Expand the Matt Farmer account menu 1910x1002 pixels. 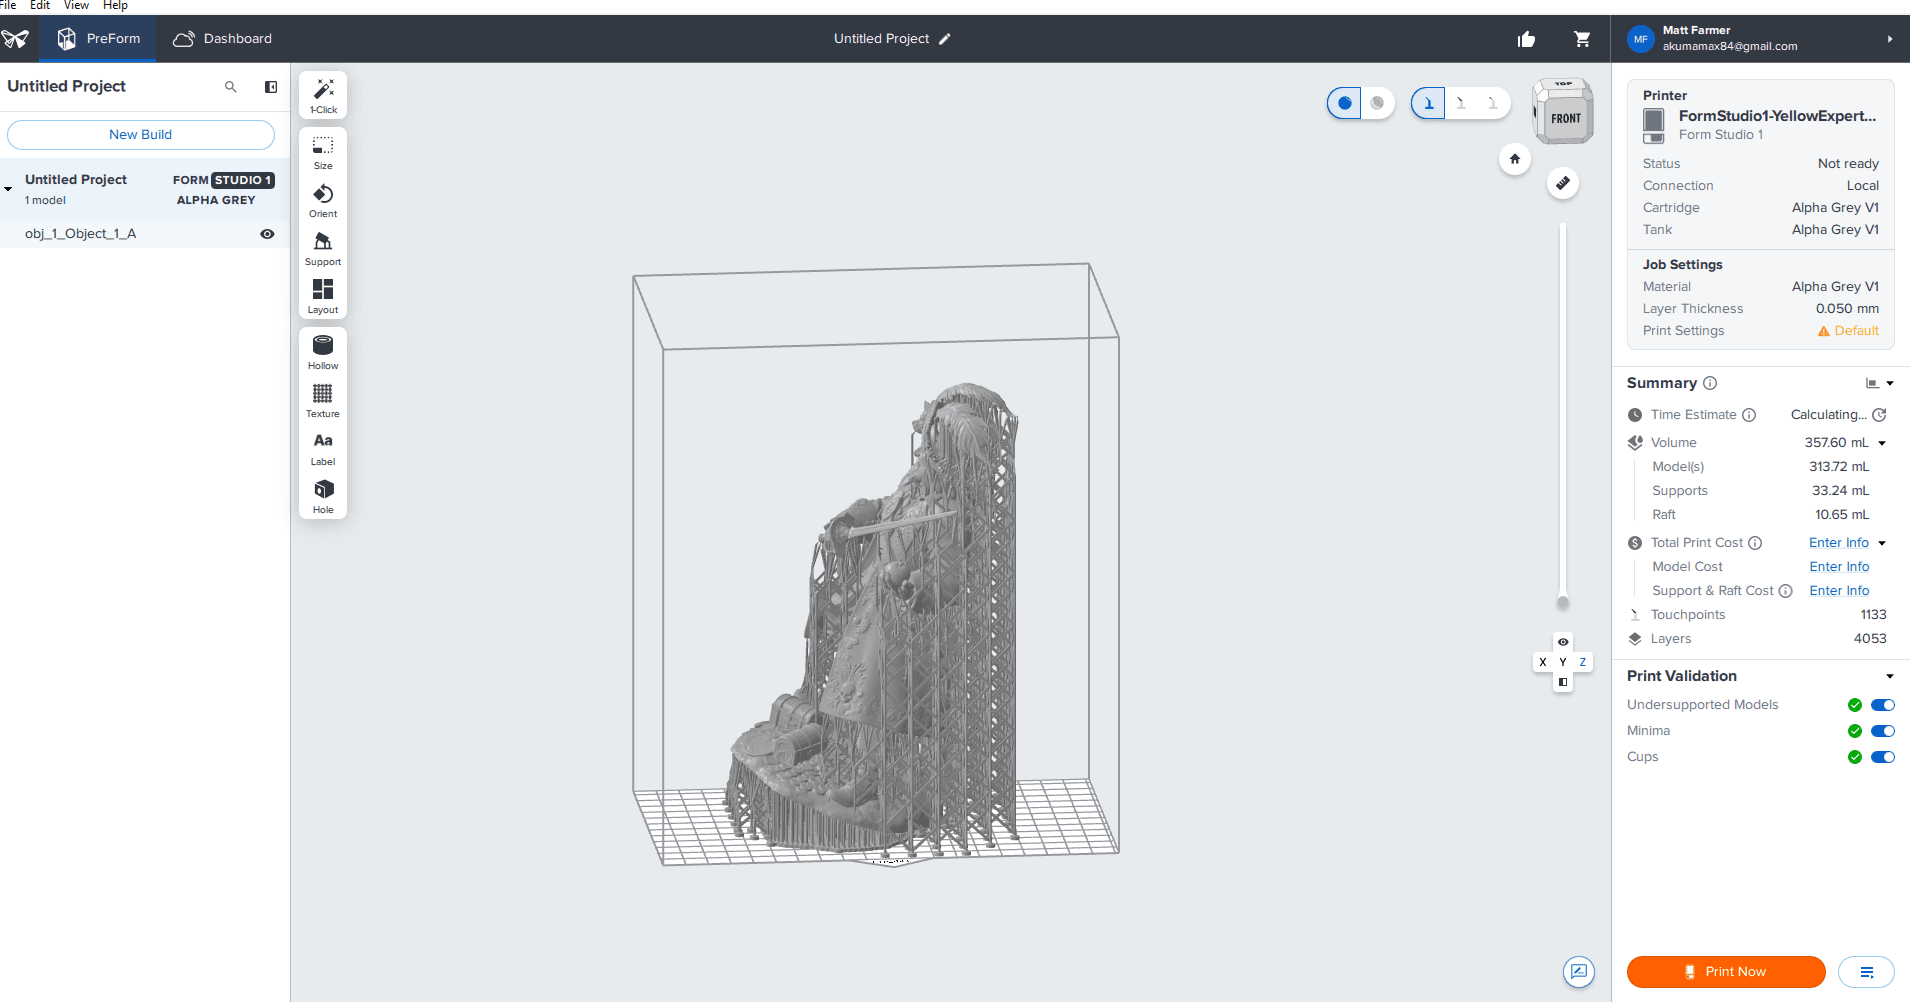pos(1890,39)
